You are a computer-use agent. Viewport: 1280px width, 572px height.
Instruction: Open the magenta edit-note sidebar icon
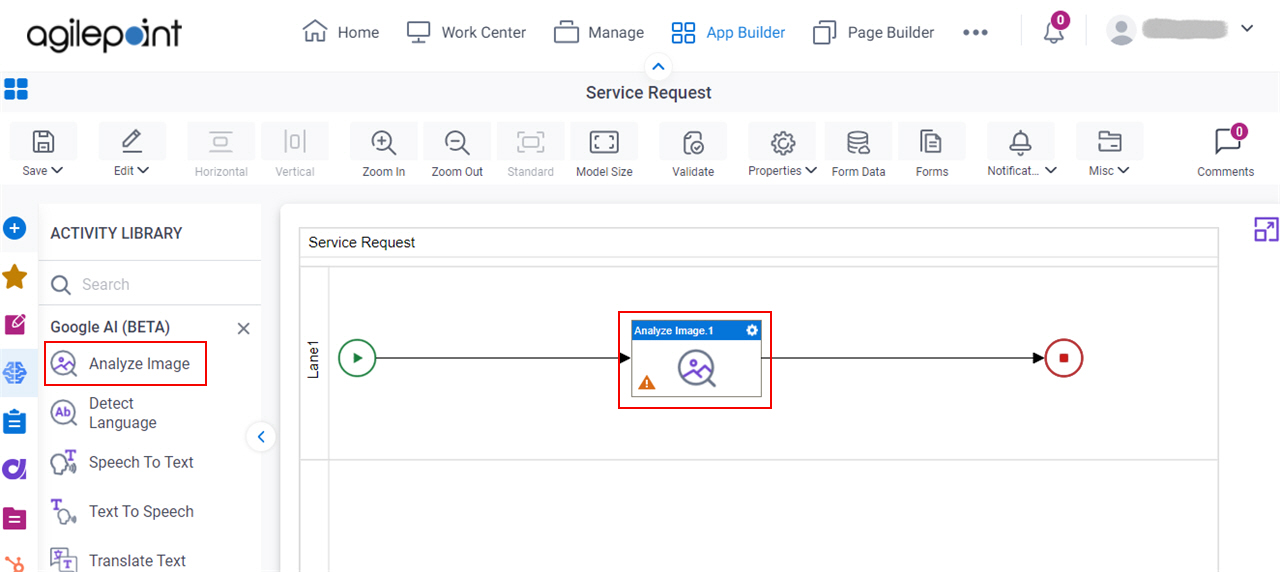pyautogui.click(x=15, y=324)
